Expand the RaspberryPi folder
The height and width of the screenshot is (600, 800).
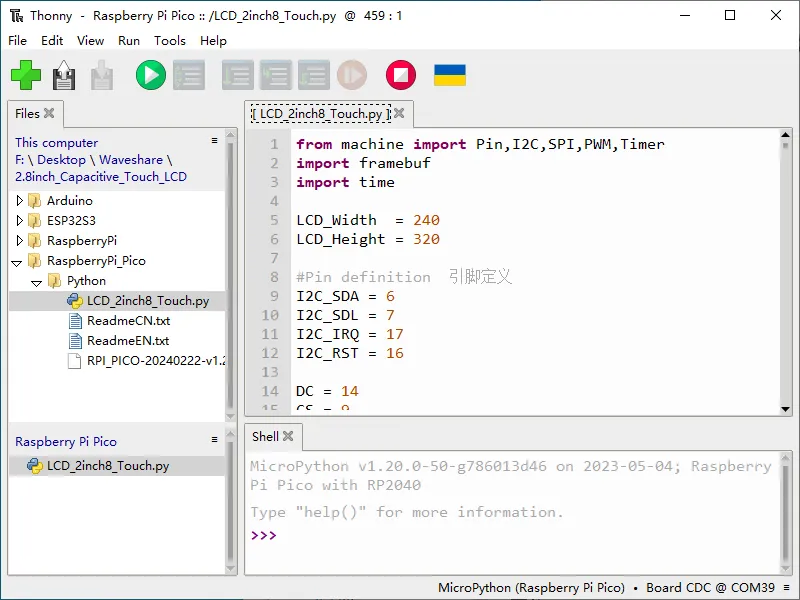coord(19,240)
